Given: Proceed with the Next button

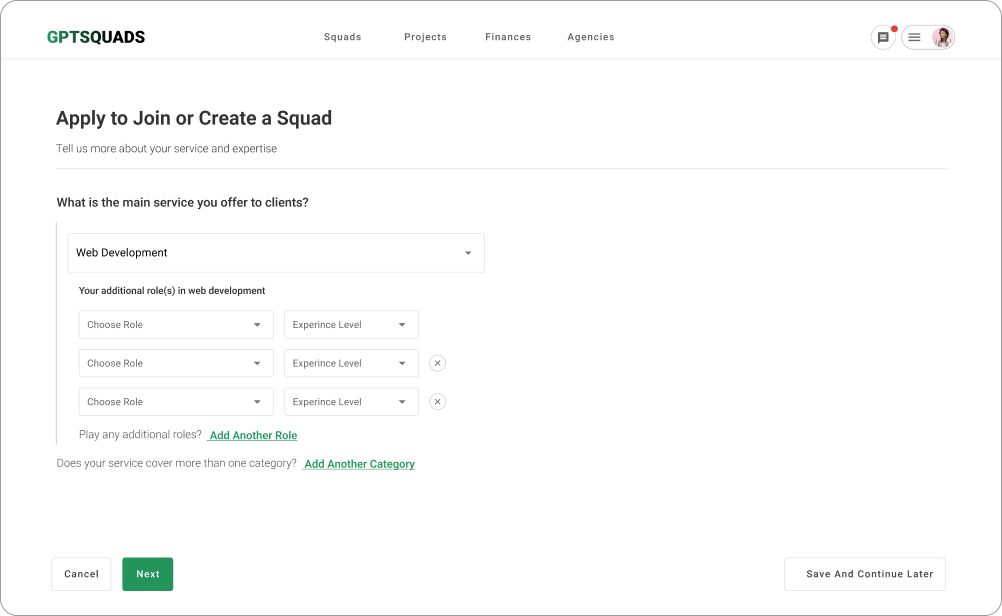Looking at the screenshot, I should (148, 574).
